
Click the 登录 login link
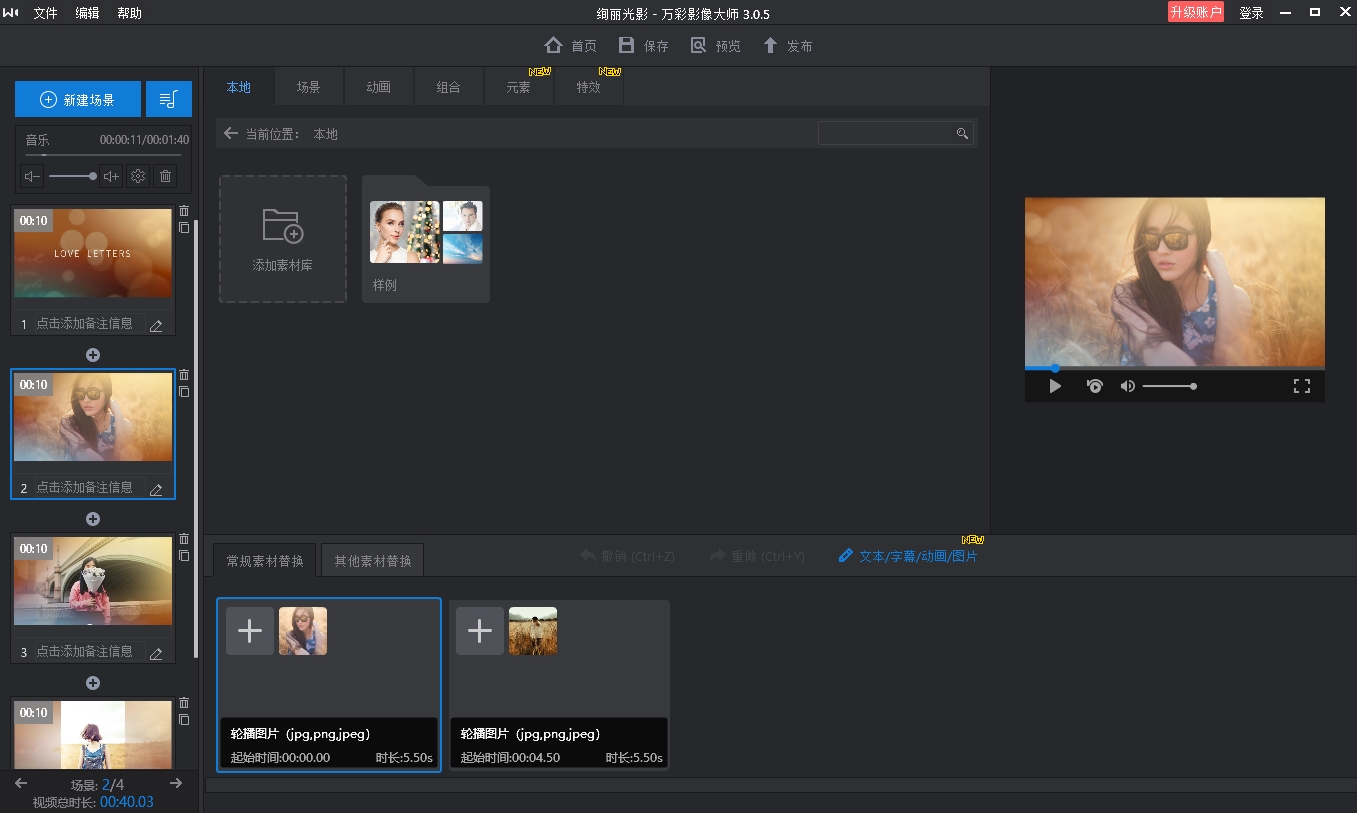pos(1251,13)
